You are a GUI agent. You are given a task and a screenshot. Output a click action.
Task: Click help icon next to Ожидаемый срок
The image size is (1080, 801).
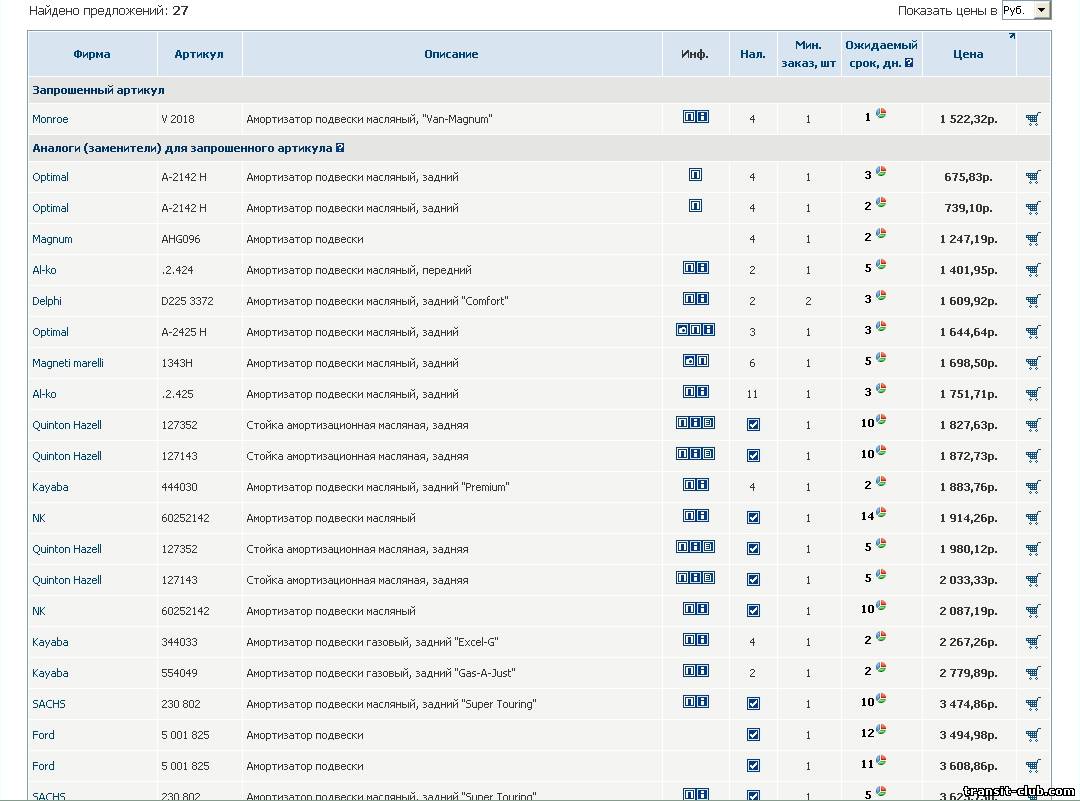coord(909,63)
